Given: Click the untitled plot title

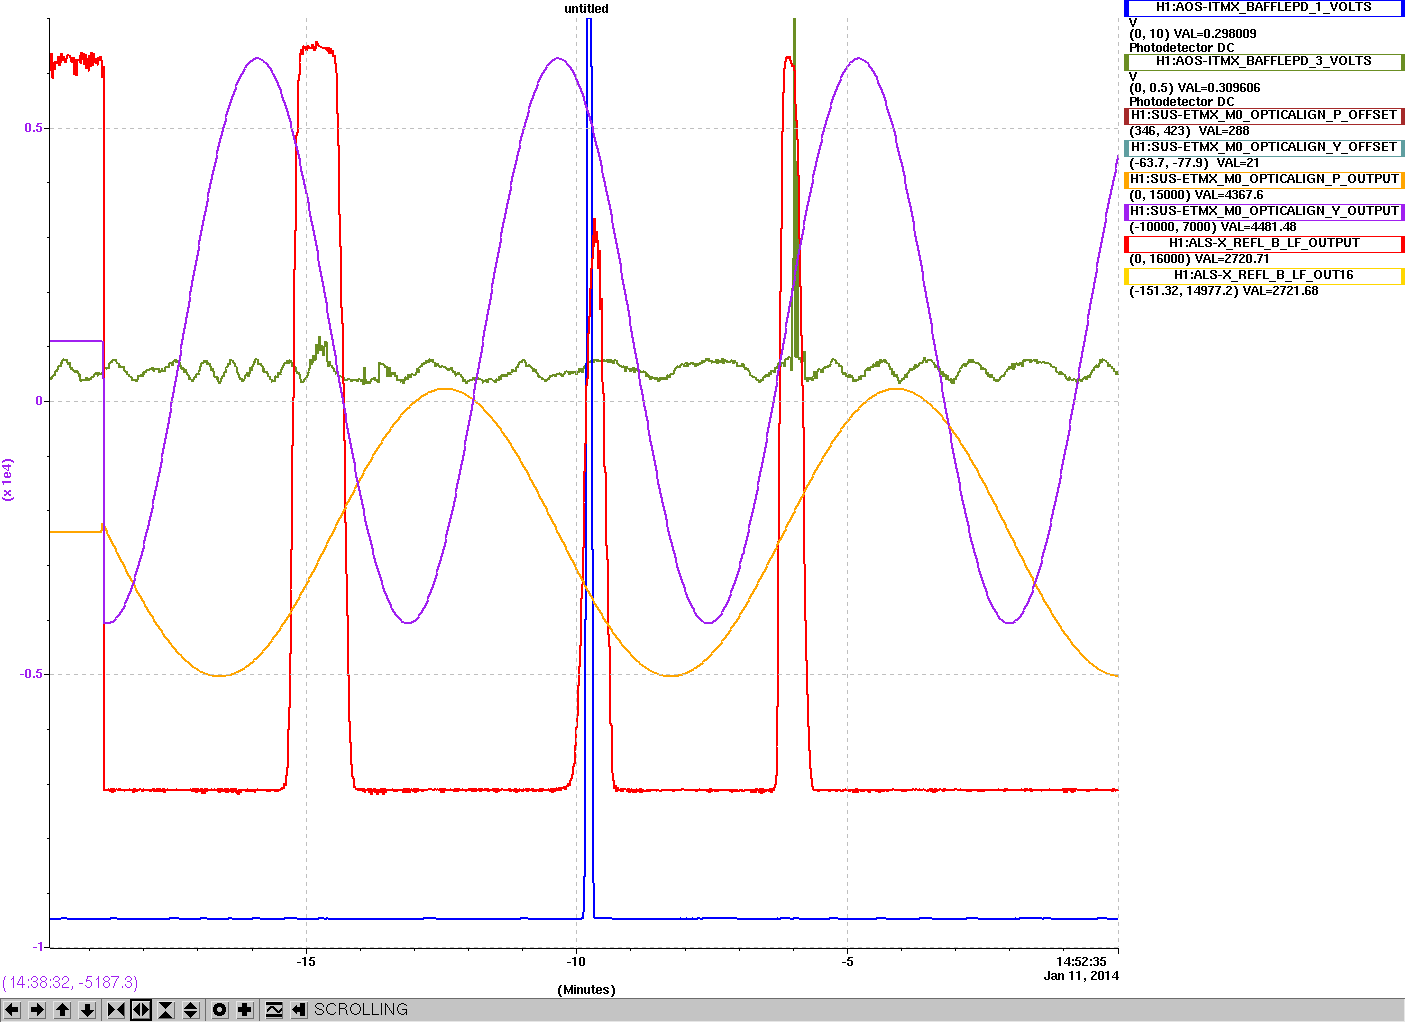Looking at the screenshot, I should (x=586, y=9).
